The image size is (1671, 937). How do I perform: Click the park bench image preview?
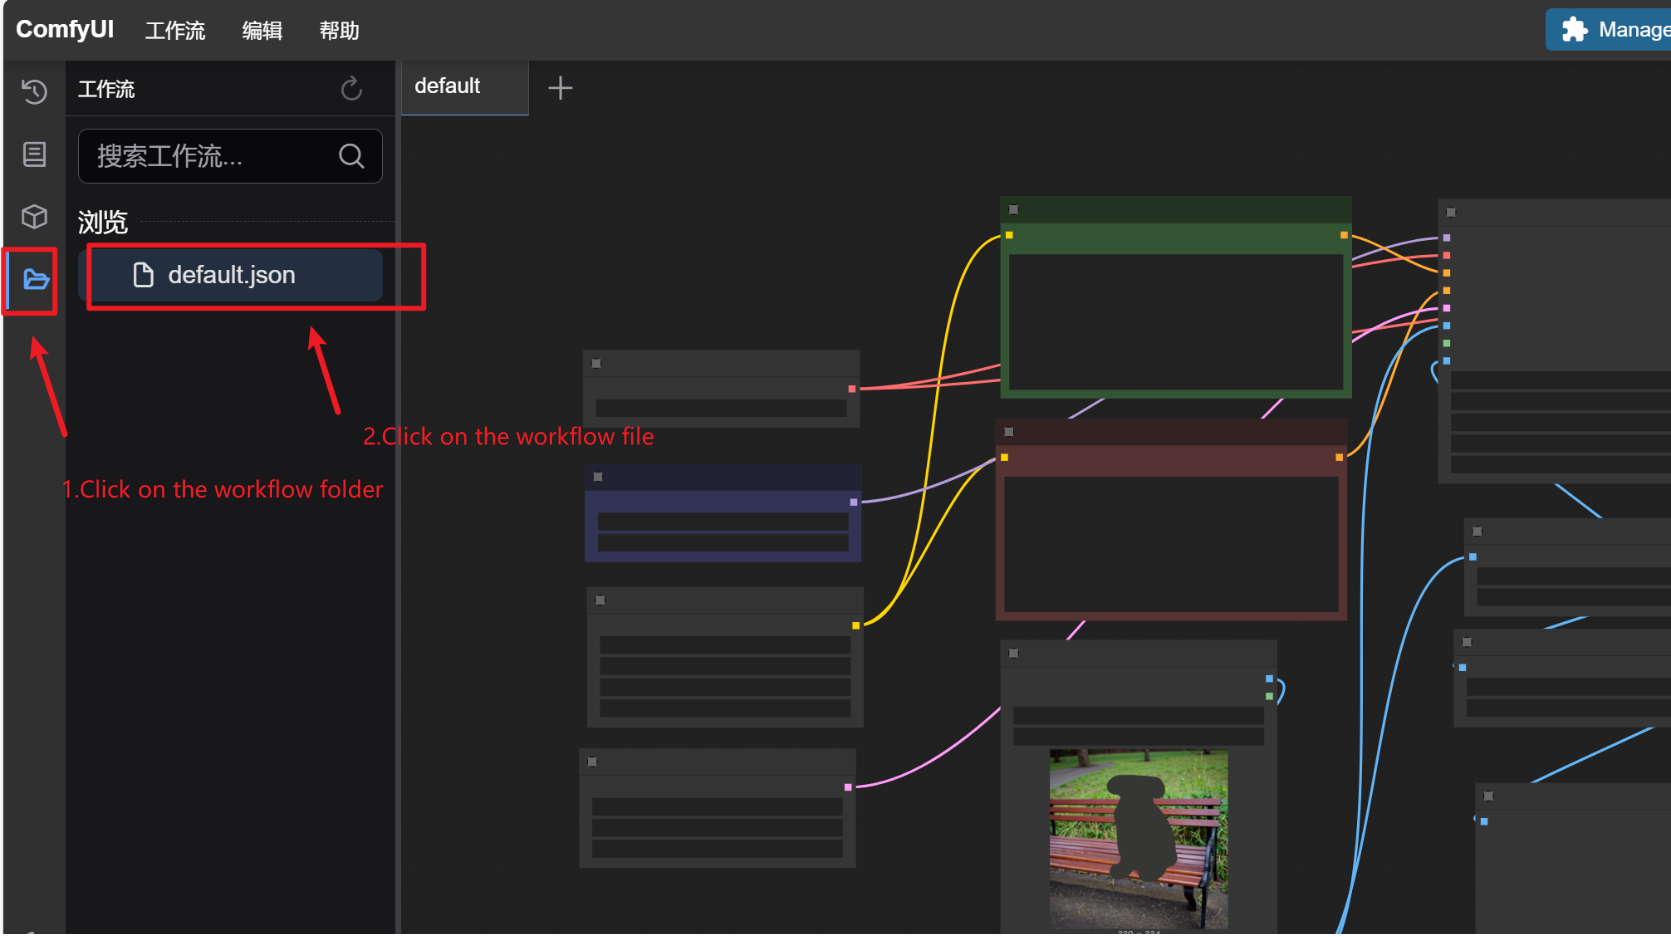click(1138, 838)
